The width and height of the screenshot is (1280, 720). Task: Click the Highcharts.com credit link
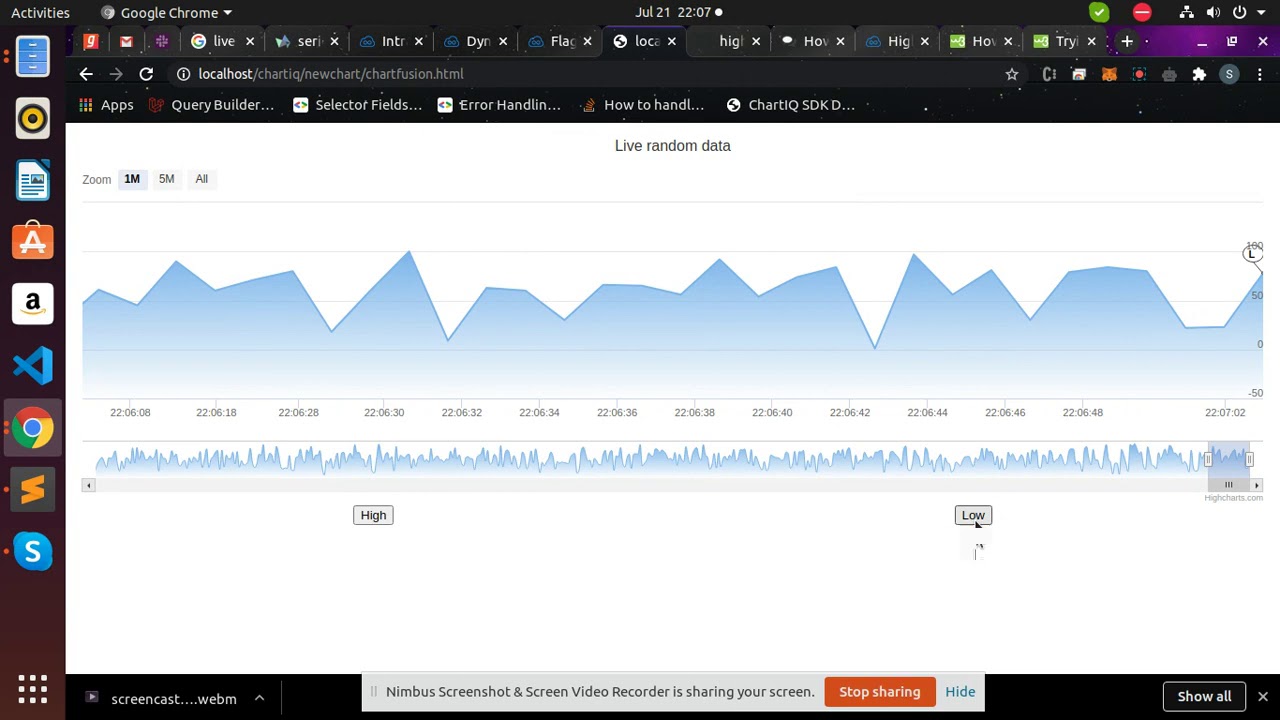pyautogui.click(x=1233, y=498)
